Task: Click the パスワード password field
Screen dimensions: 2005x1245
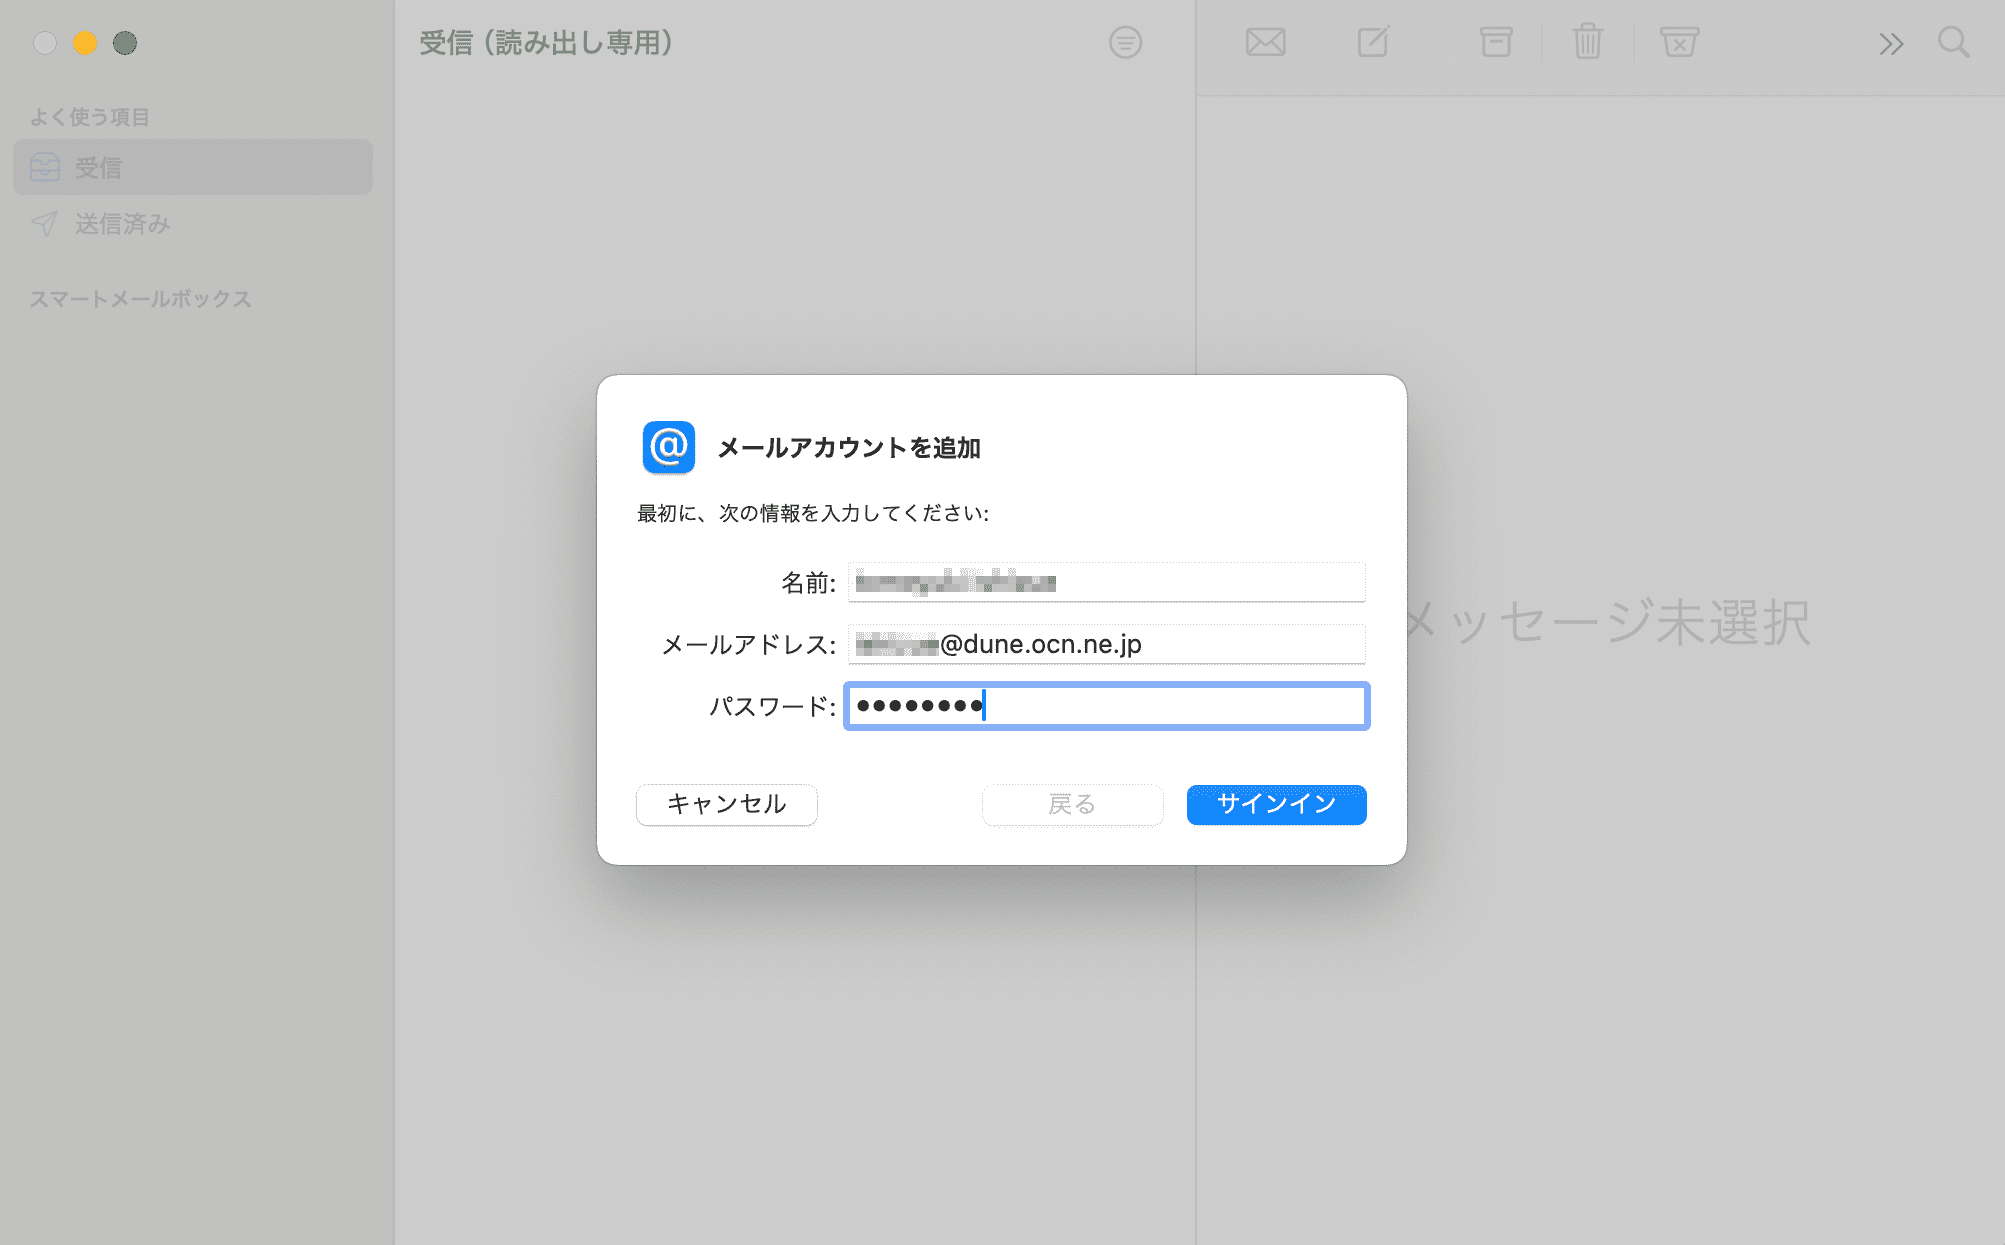Action: click(x=1106, y=706)
